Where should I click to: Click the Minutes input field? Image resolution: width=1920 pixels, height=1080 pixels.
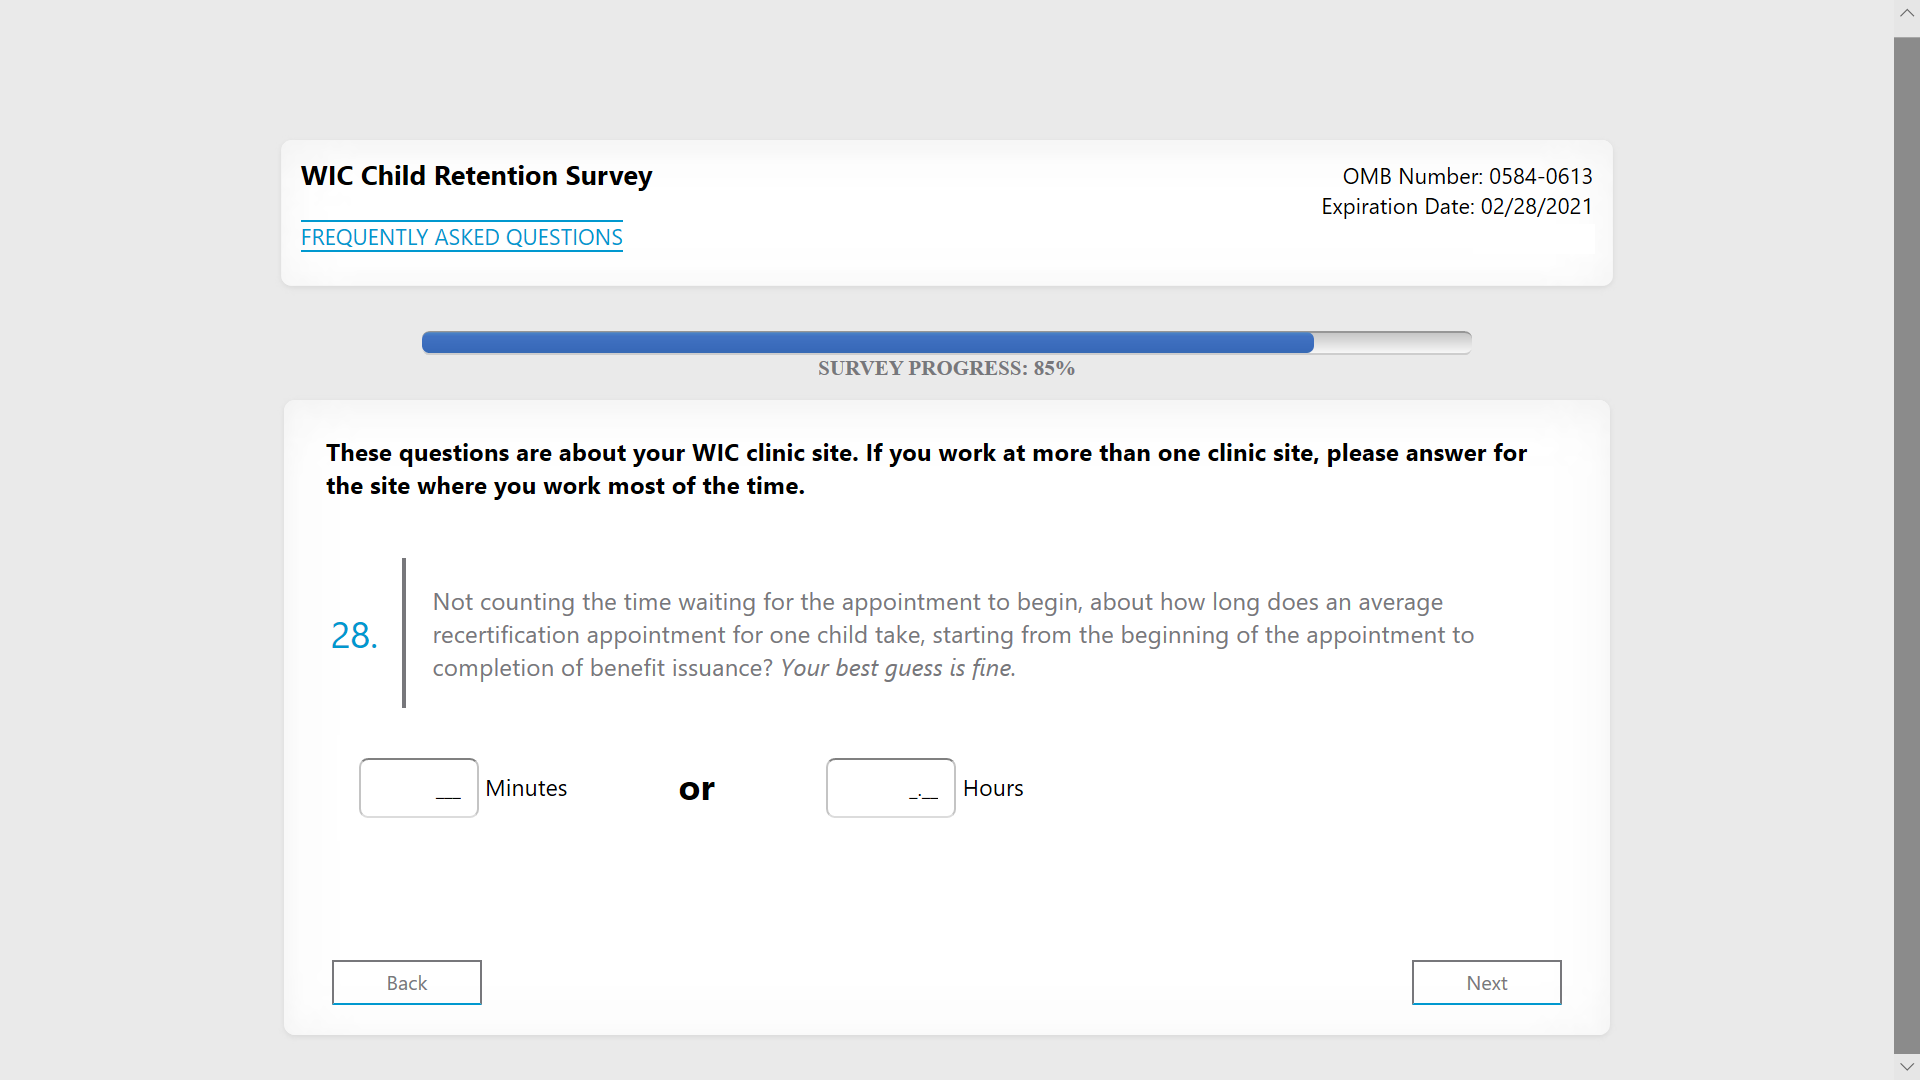(x=418, y=788)
